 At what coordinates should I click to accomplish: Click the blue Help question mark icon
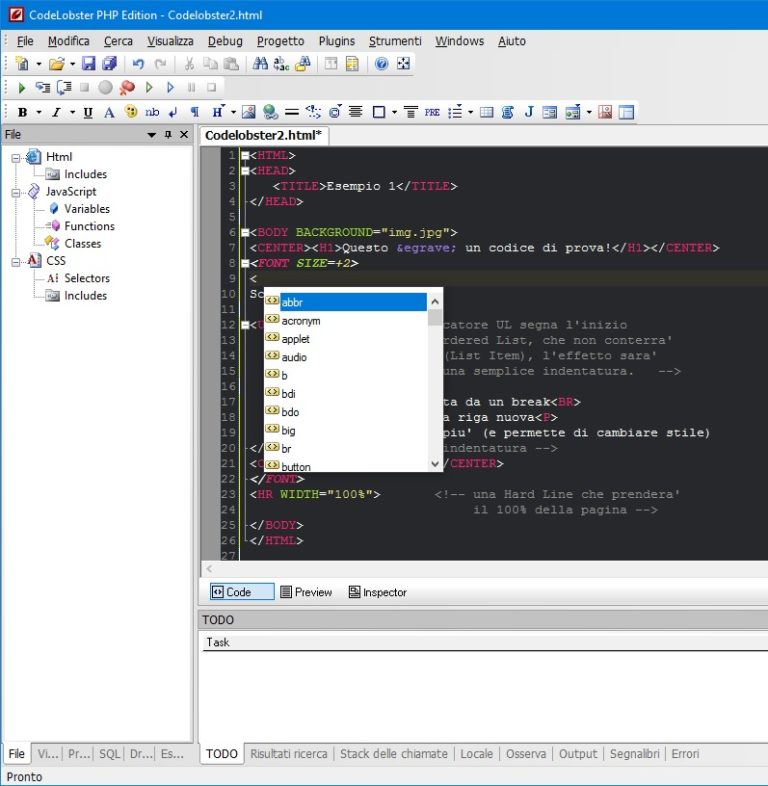coord(381,64)
